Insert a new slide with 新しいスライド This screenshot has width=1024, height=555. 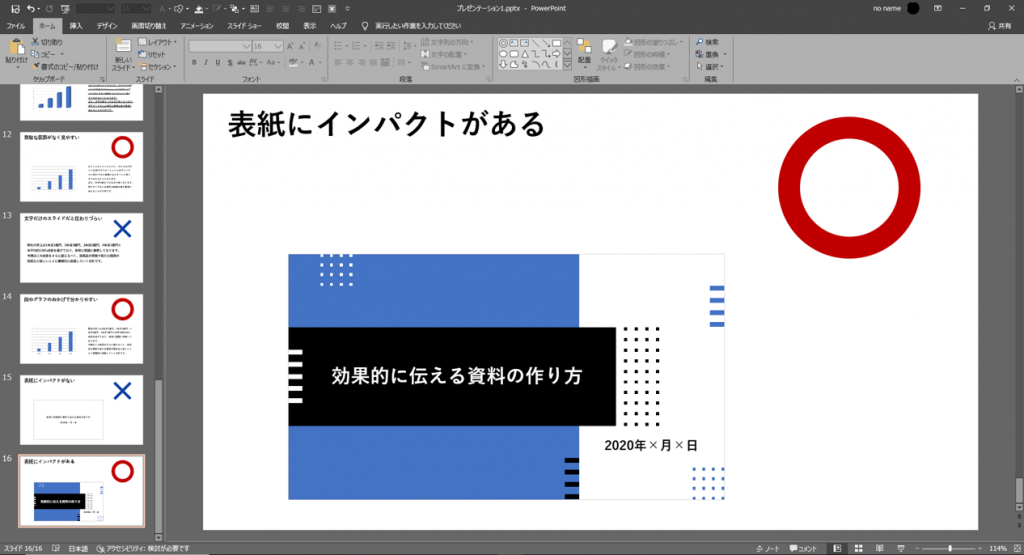[123, 54]
